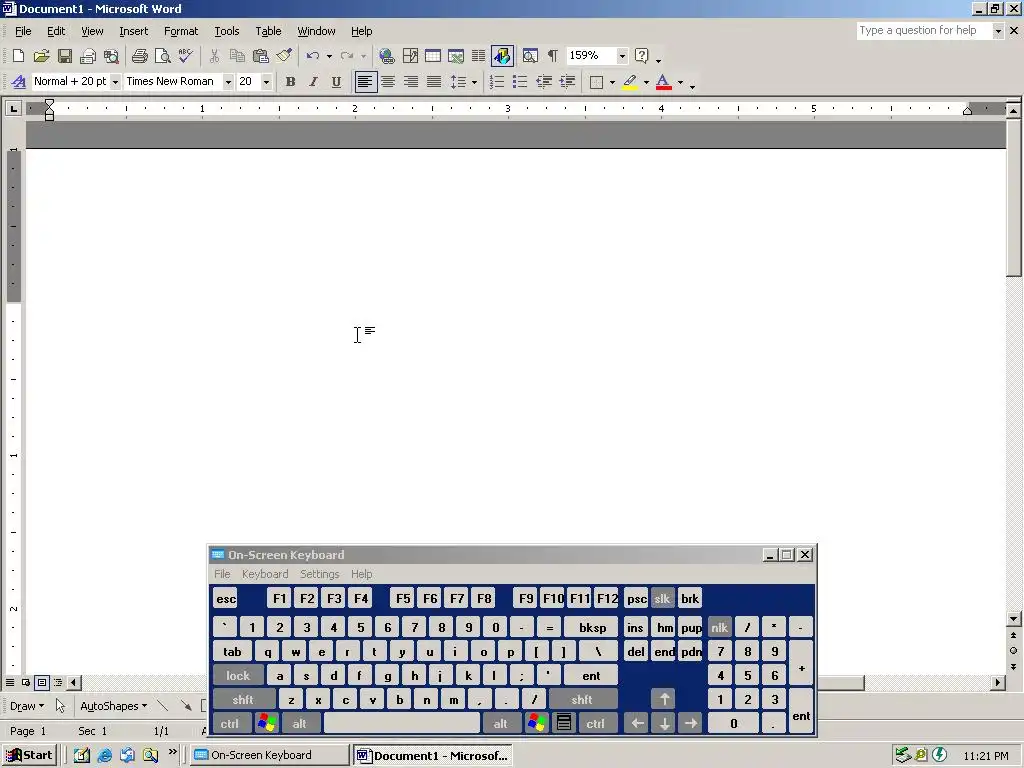Insert Microsoft Excel Worksheet

pos(456,56)
